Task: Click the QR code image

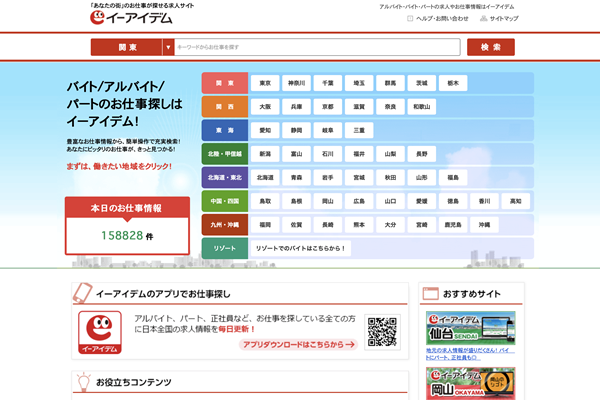Action: [x=382, y=332]
